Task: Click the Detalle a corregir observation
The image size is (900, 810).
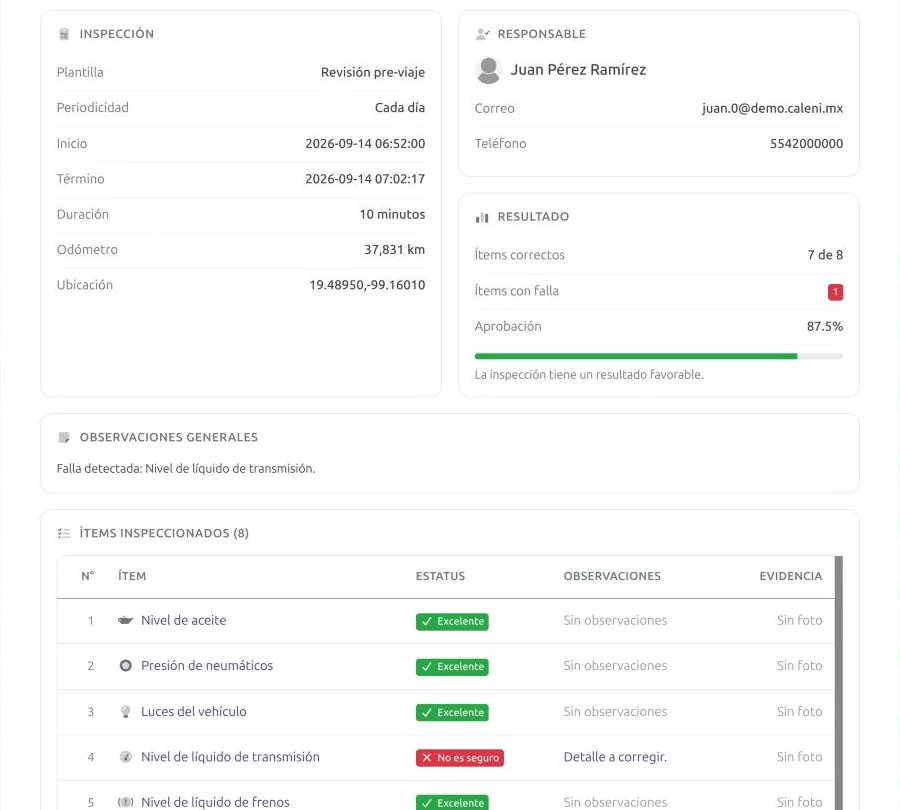Action: (615, 757)
